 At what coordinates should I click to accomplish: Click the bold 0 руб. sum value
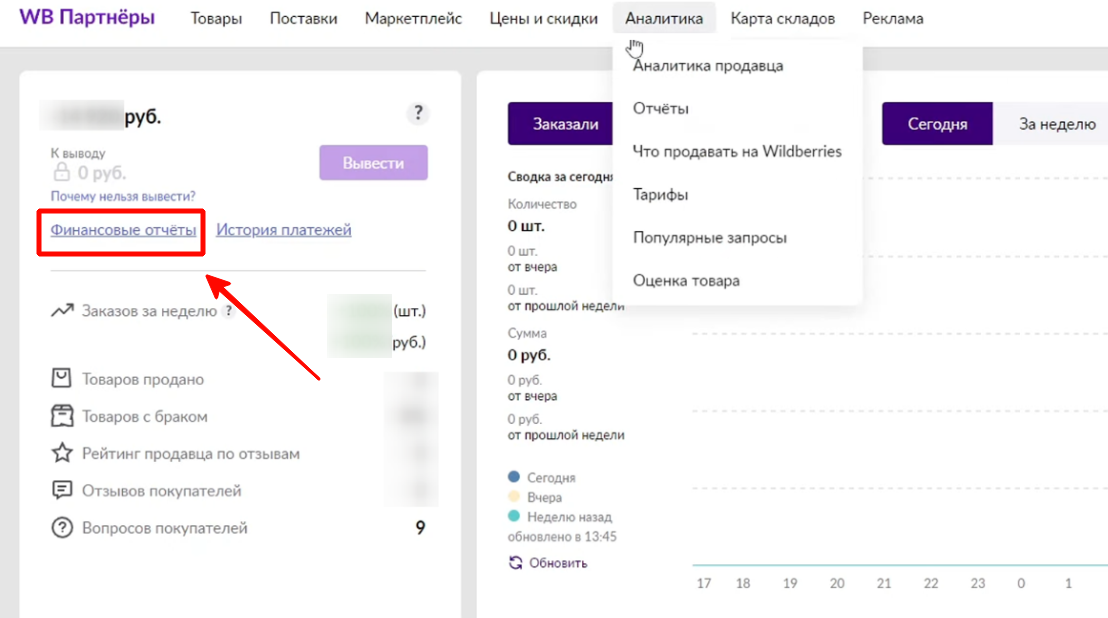pyautogui.click(x=529, y=355)
